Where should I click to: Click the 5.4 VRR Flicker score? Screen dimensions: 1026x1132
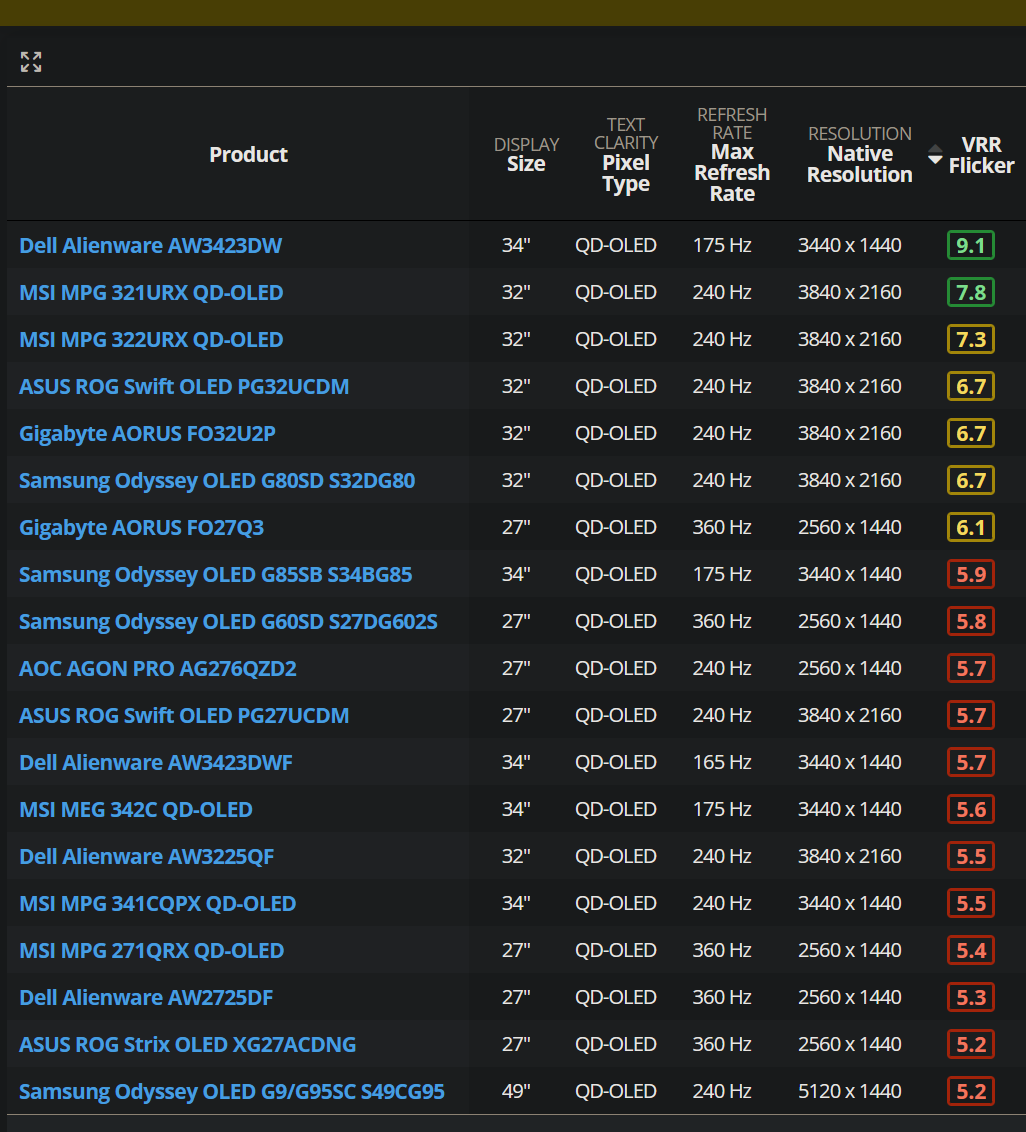coord(970,950)
